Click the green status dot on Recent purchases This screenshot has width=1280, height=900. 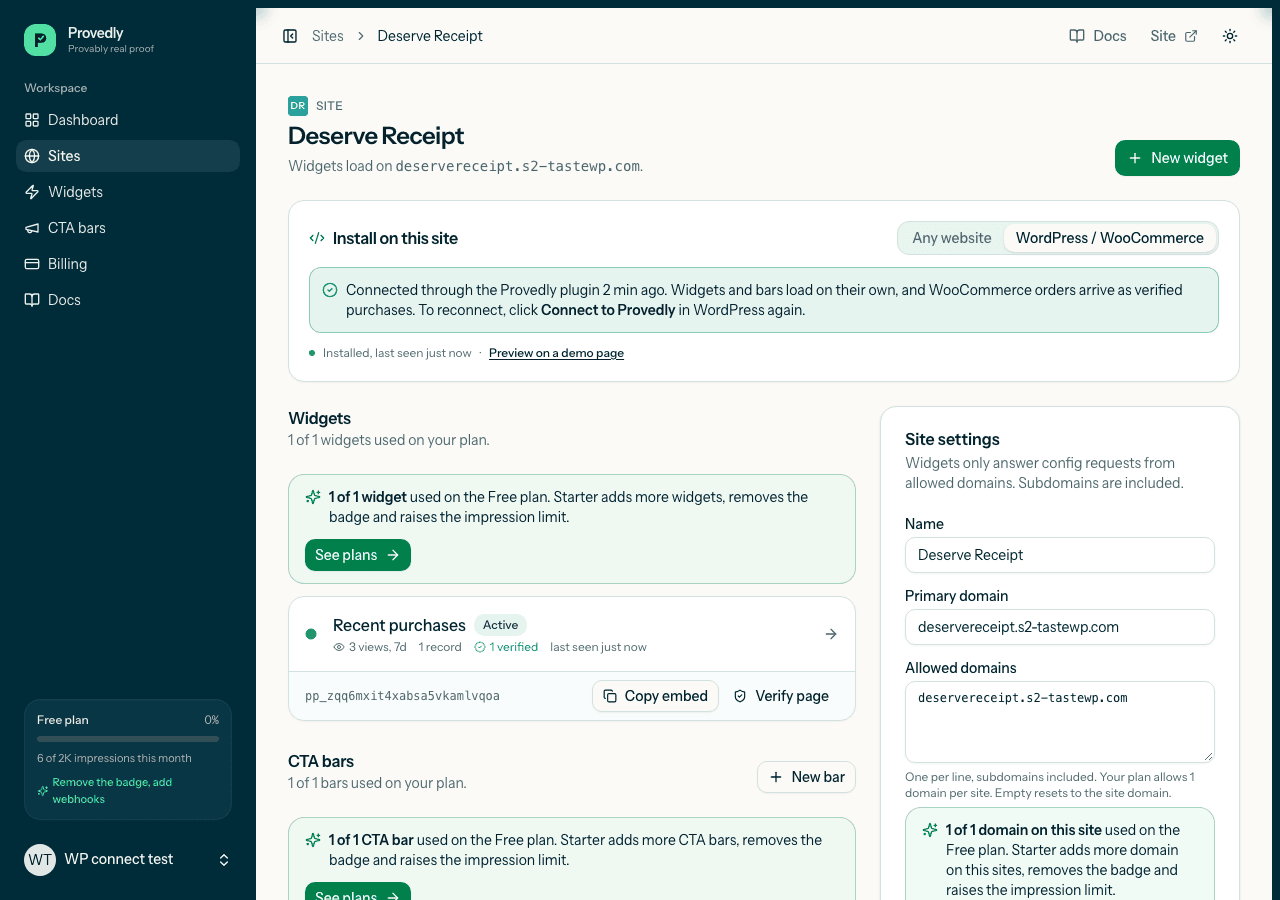pyautogui.click(x=311, y=634)
